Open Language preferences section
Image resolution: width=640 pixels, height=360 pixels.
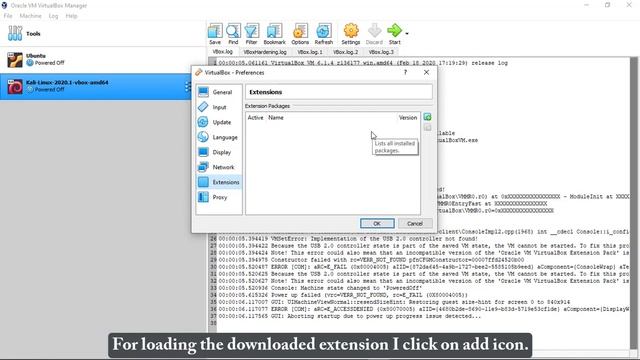pos(219,138)
